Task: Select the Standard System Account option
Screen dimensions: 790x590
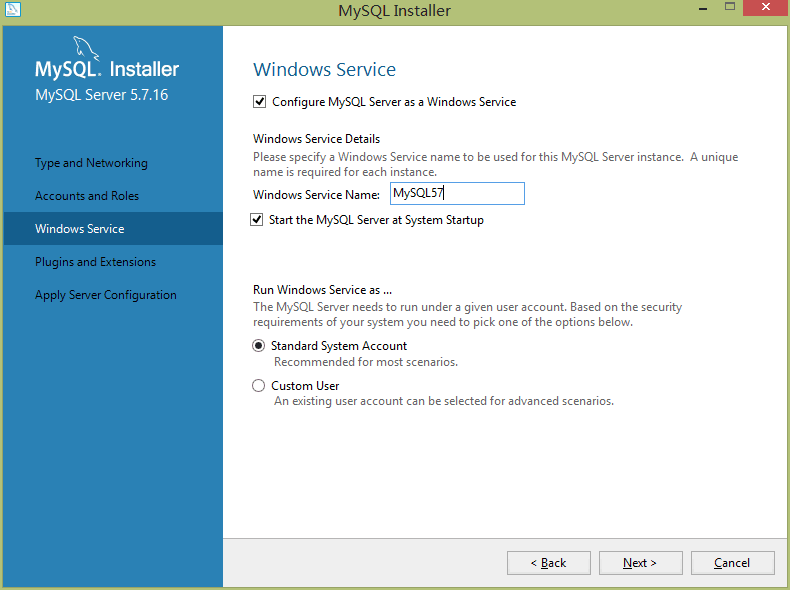Action: coord(259,346)
